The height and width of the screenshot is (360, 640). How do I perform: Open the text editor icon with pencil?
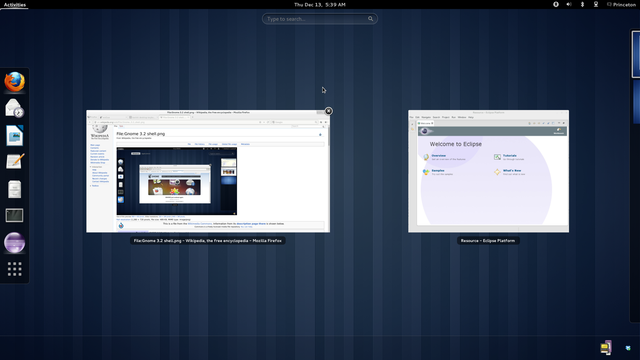pyautogui.click(x=15, y=162)
